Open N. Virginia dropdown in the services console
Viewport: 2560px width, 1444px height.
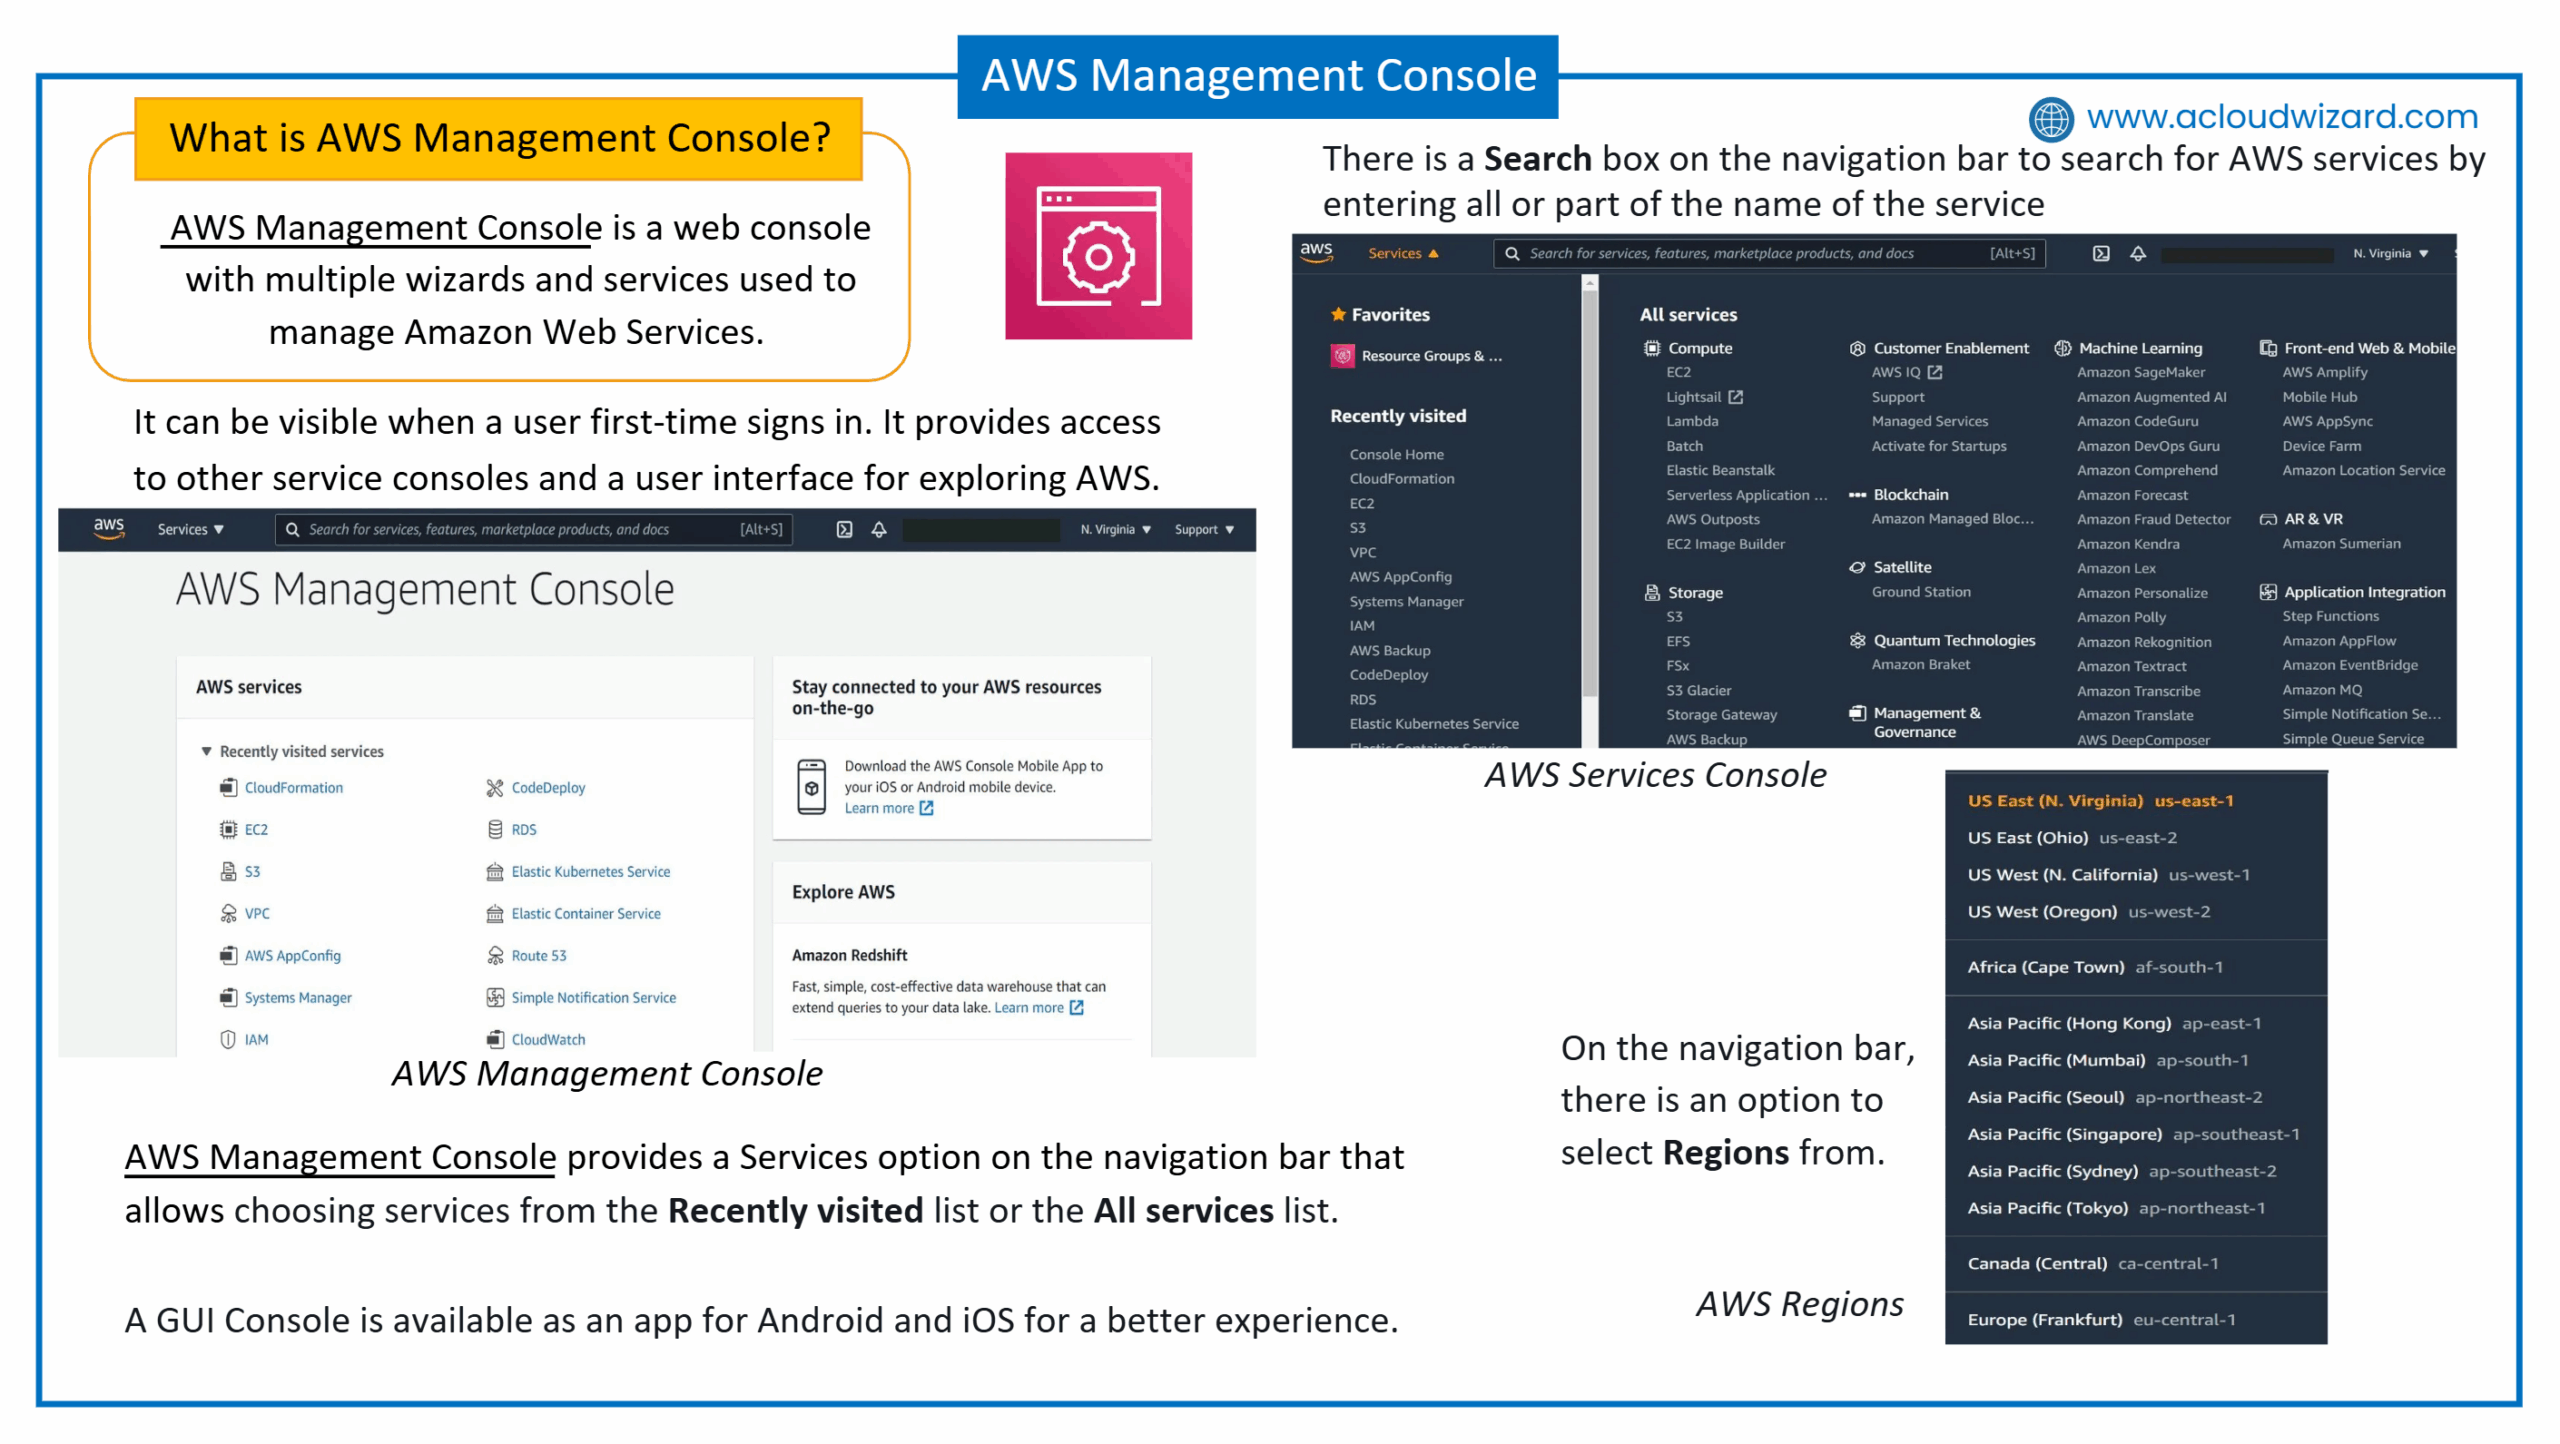(2391, 254)
